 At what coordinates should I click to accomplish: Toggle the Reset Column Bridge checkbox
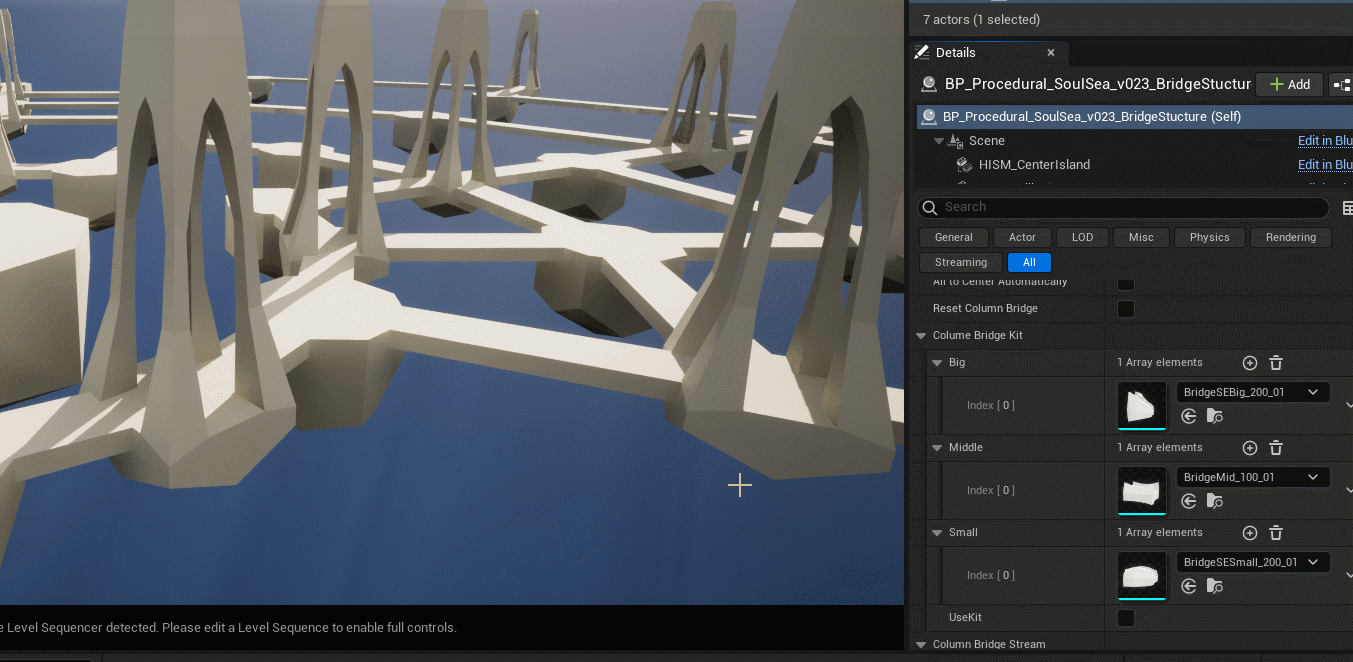1126,309
